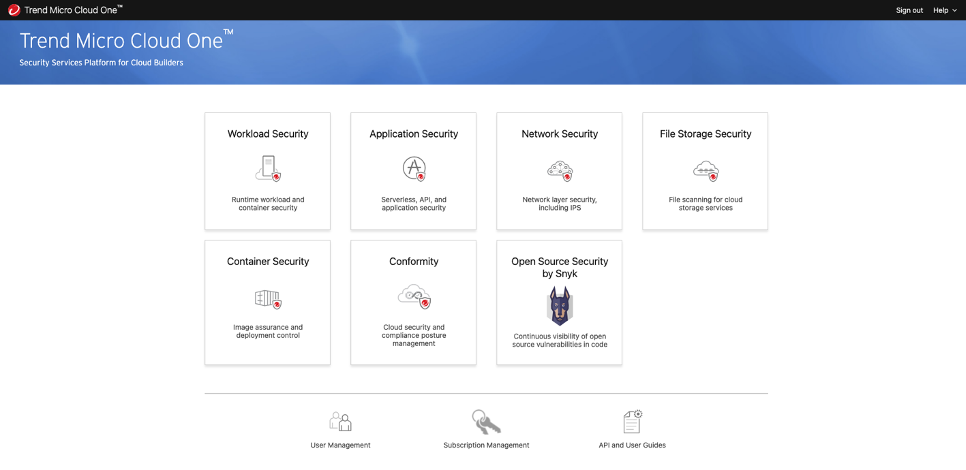Open the Container Security container icon
Viewport: 966px width, 470px height.
coord(268,299)
